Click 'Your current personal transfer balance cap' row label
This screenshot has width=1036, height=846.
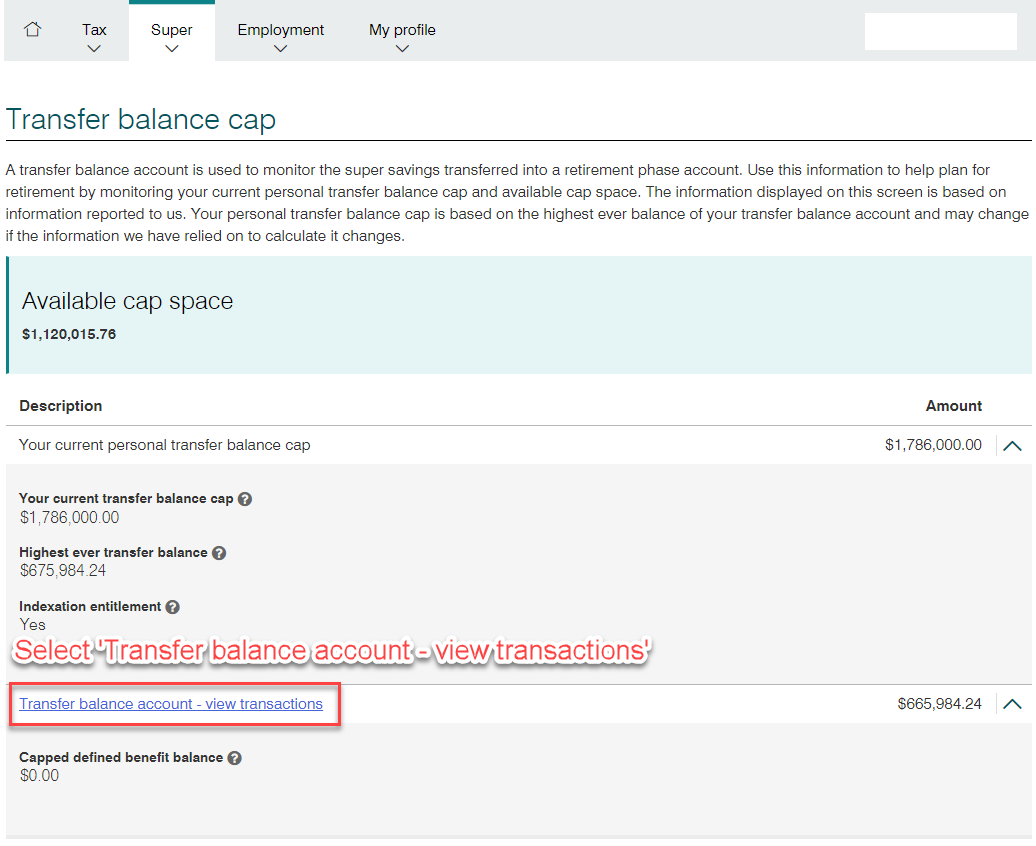[x=165, y=445]
